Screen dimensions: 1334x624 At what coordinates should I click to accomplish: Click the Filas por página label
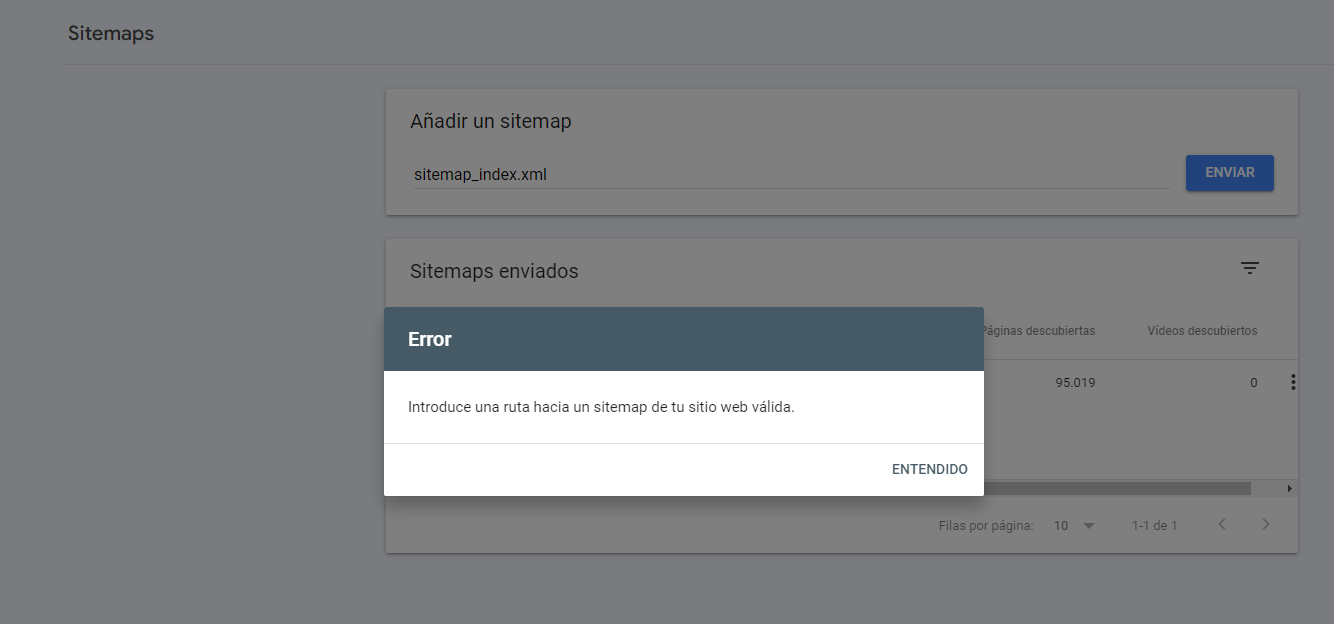986,525
